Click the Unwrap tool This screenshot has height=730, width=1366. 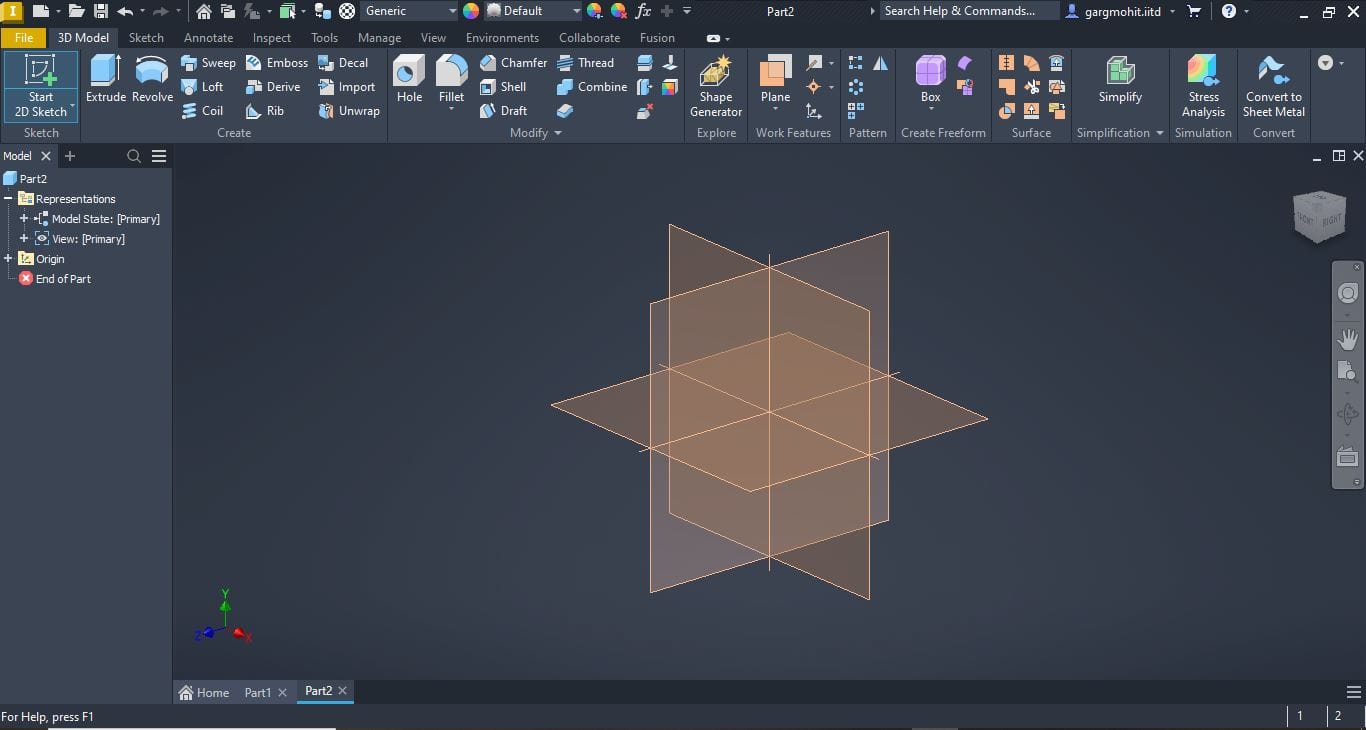[x=348, y=111]
